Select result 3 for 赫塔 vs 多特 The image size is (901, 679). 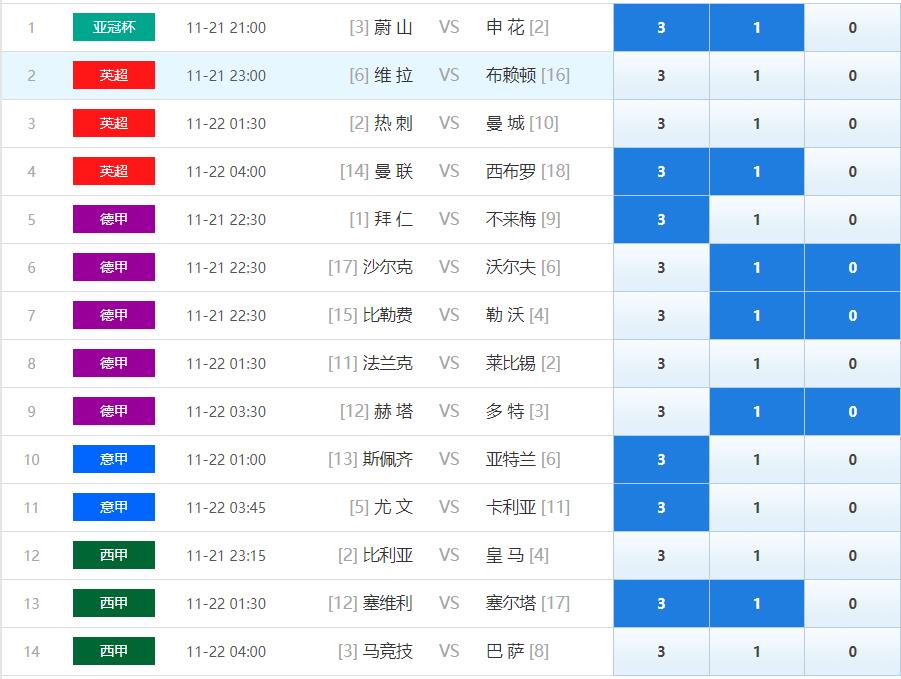661,411
